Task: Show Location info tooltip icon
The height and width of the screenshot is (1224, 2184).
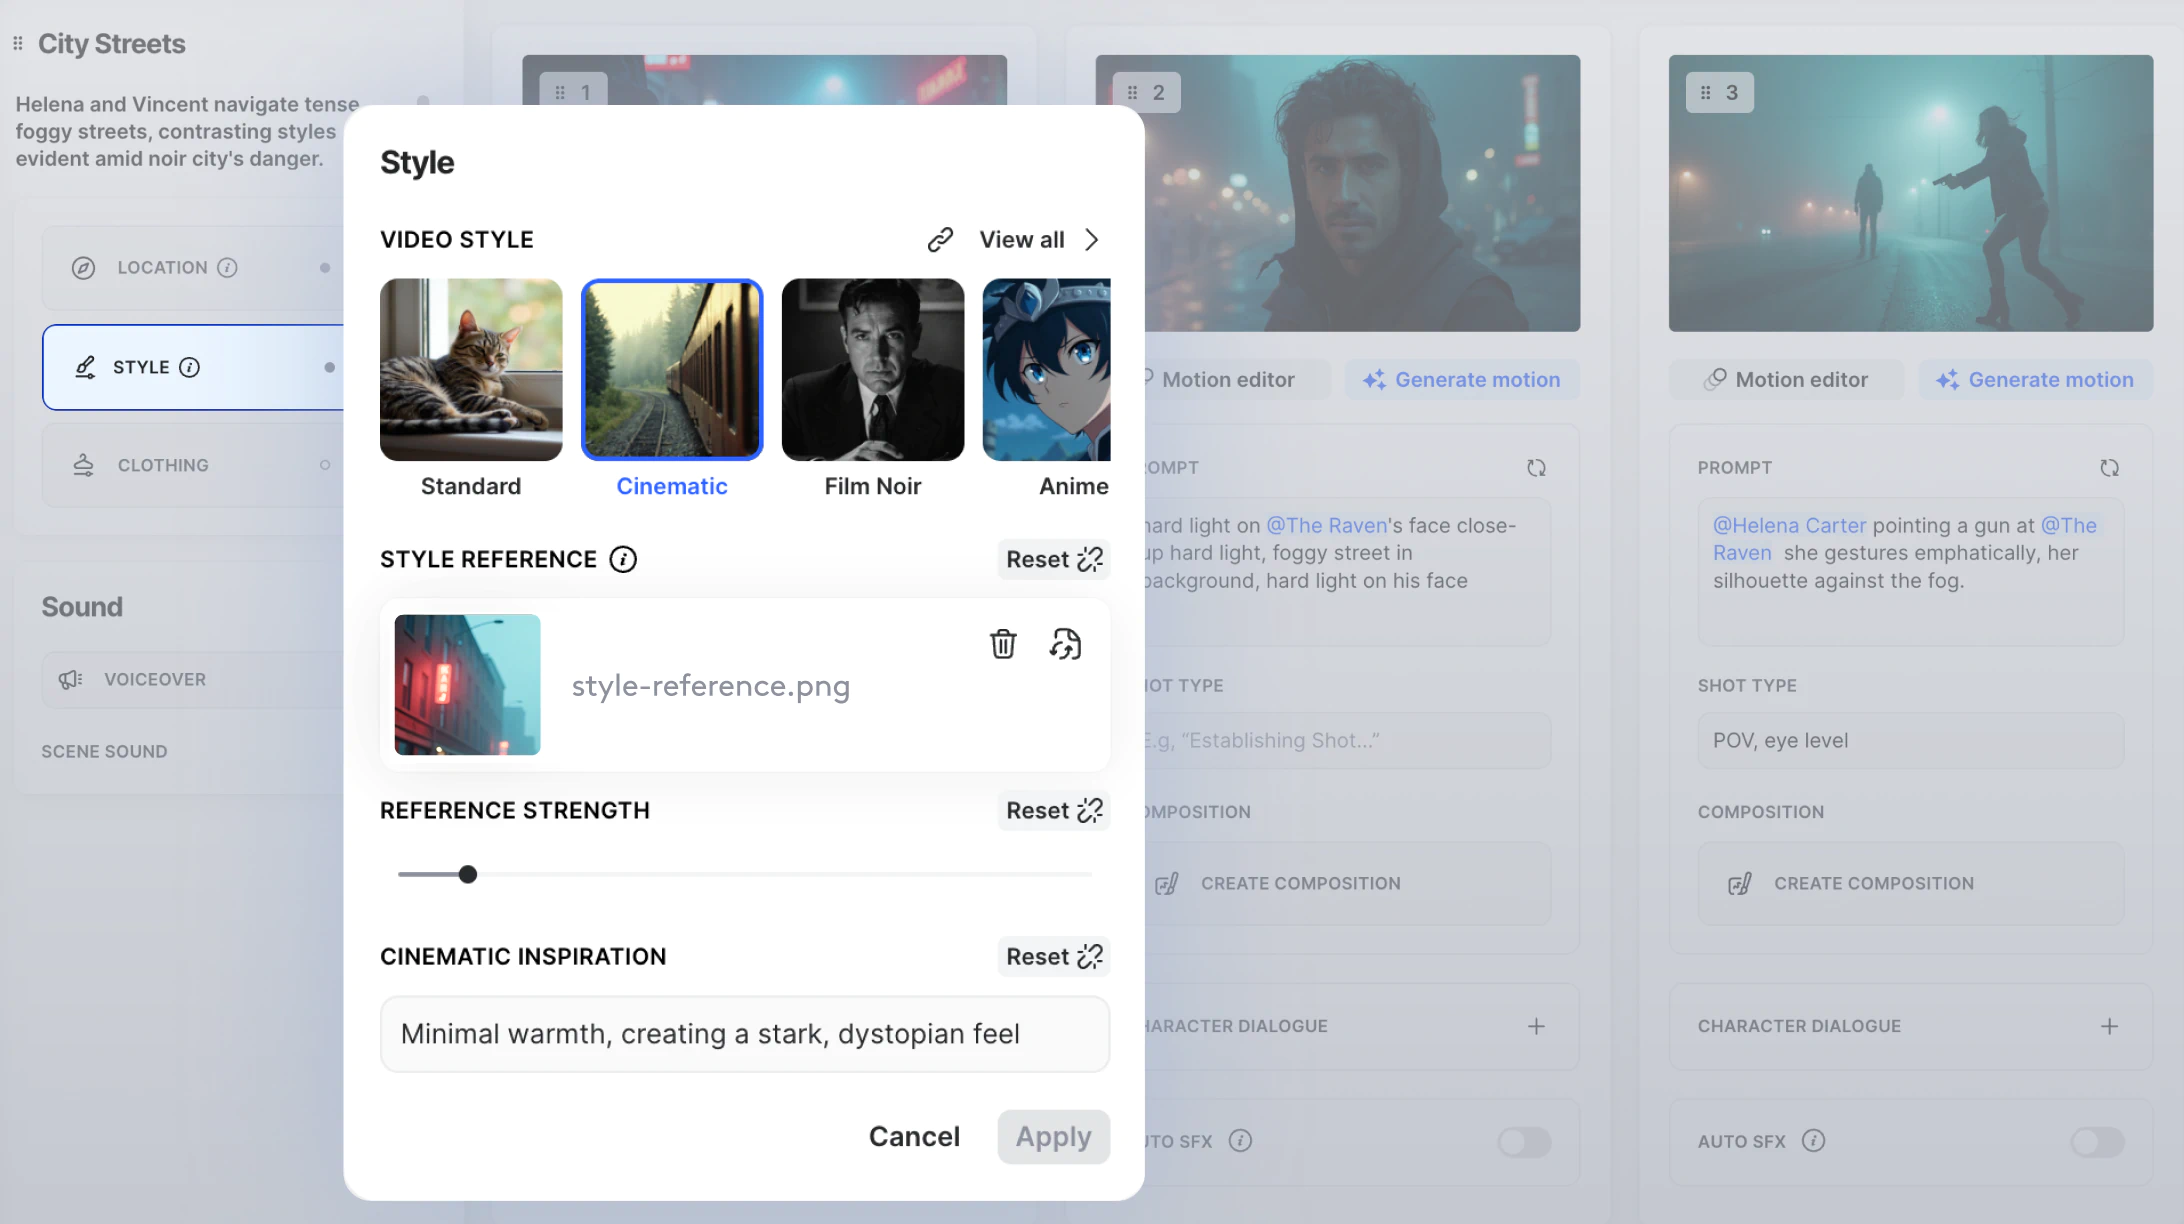Action: (x=228, y=268)
